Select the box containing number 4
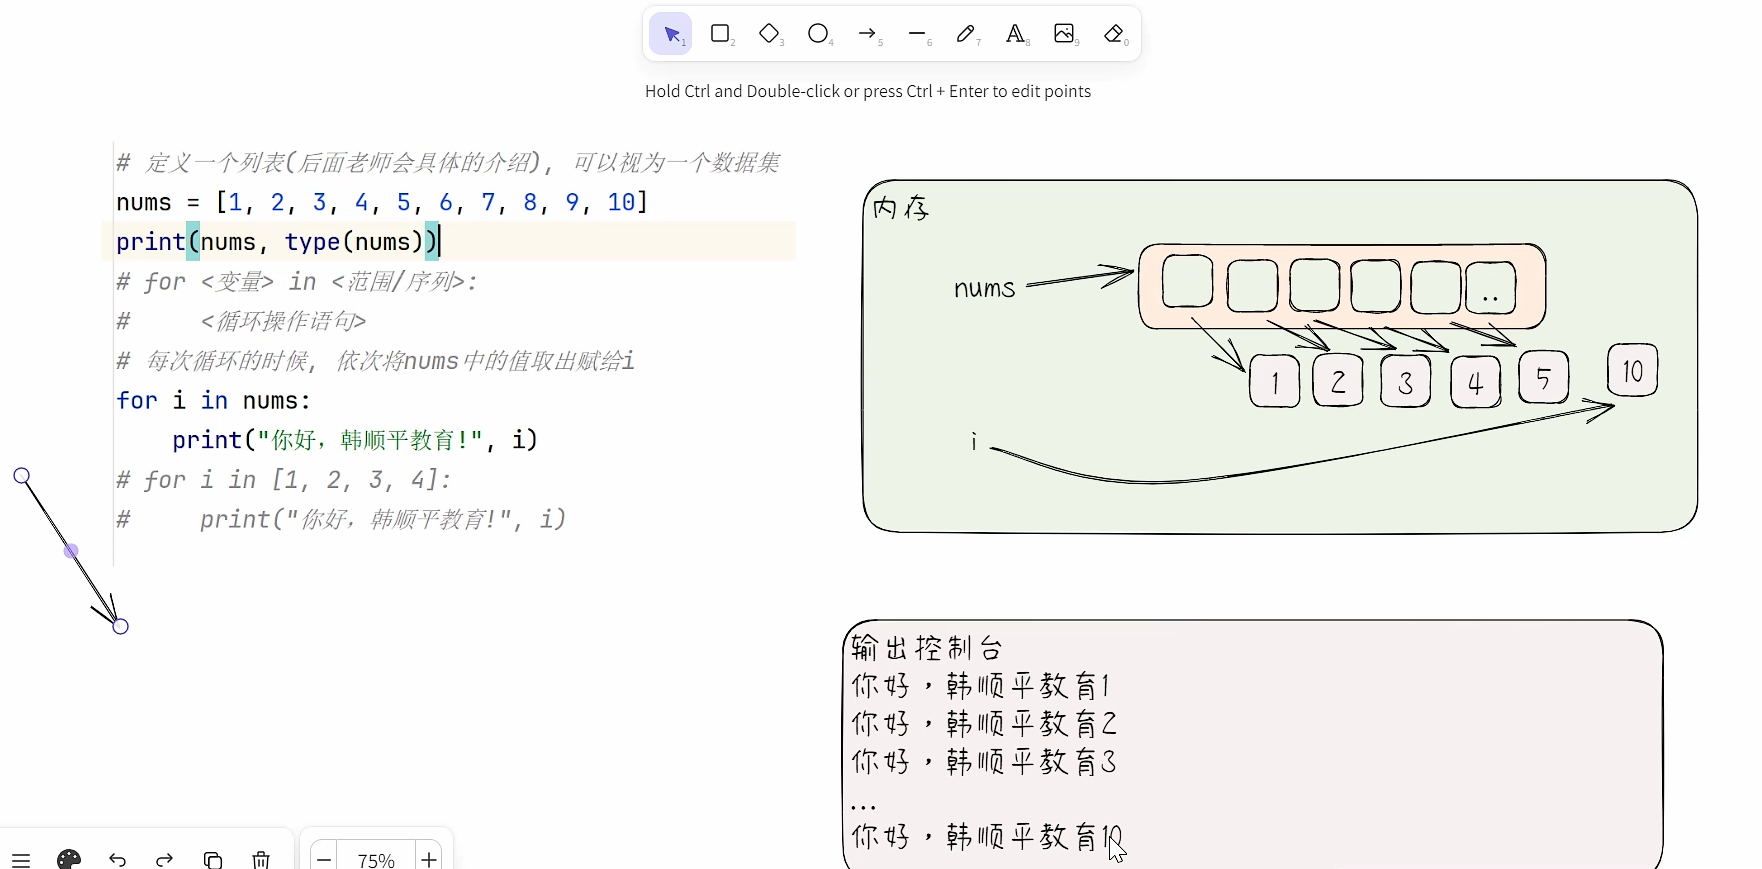The image size is (1762, 869). click(1476, 381)
